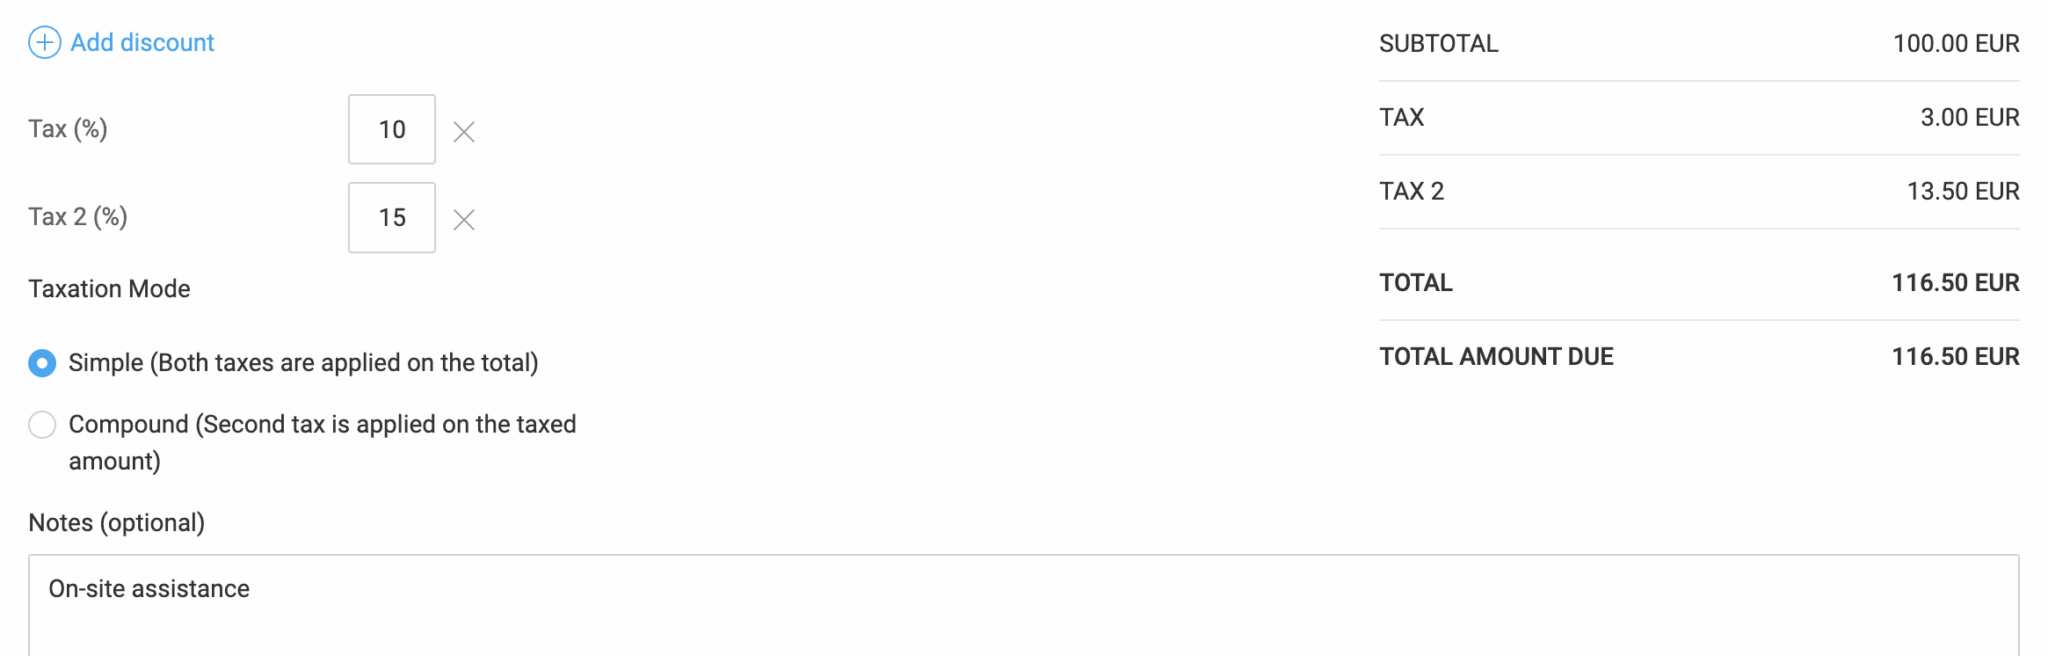Click the Tax 2 (%) field label
This screenshot has height=656, width=2048.
pyautogui.click(x=78, y=217)
